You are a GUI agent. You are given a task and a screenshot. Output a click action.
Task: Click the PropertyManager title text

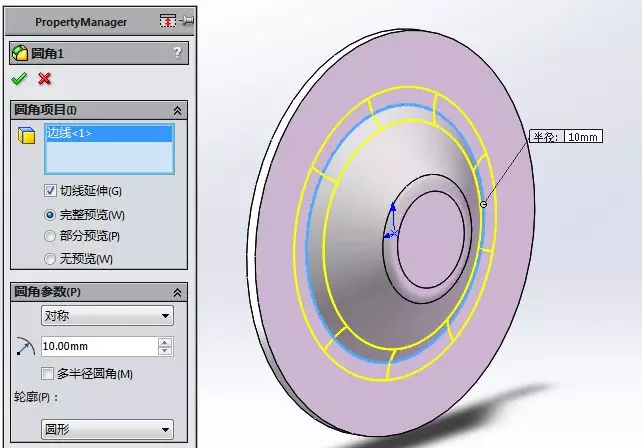click(x=81, y=22)
